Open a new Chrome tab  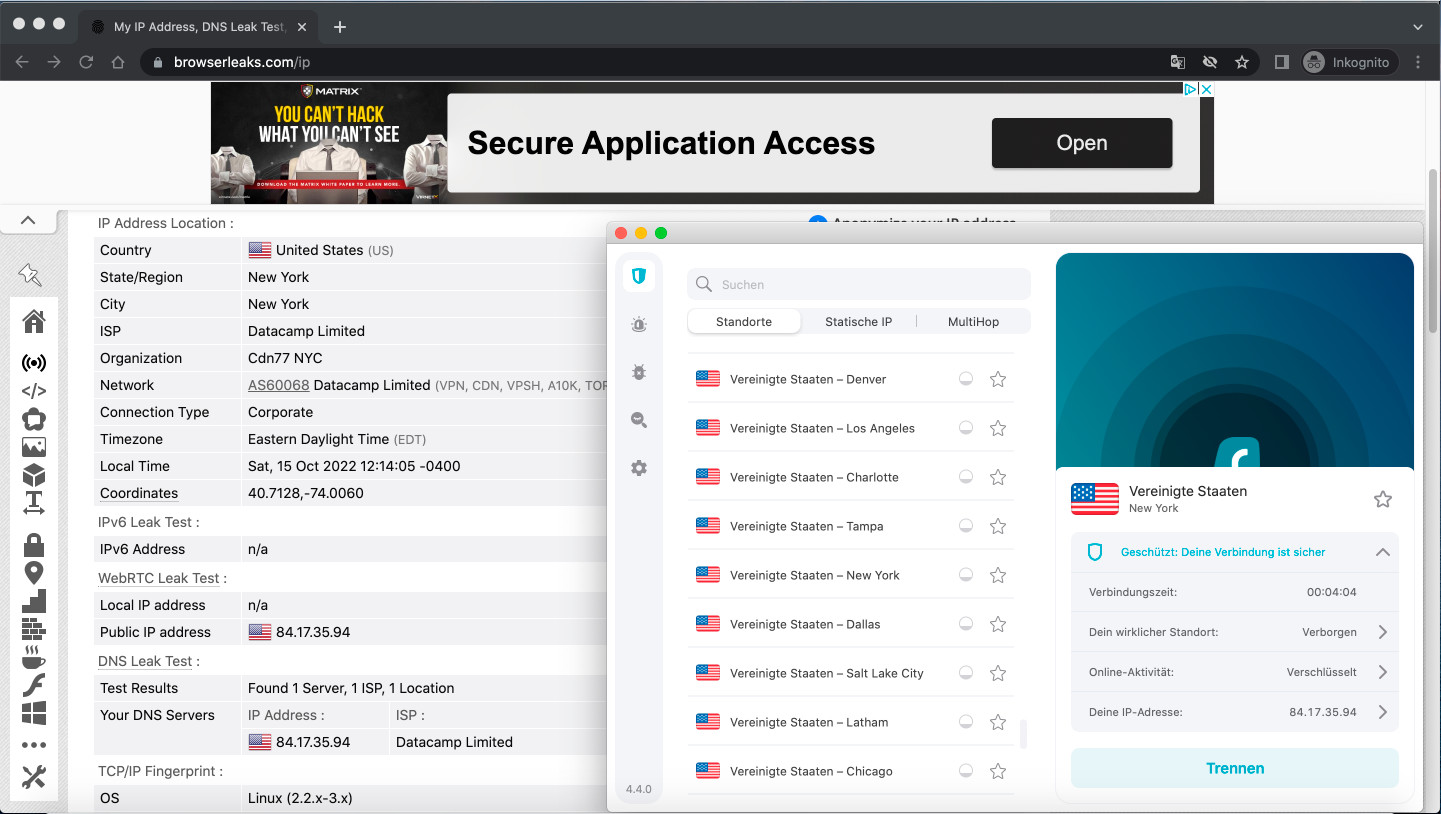(340, 27)
